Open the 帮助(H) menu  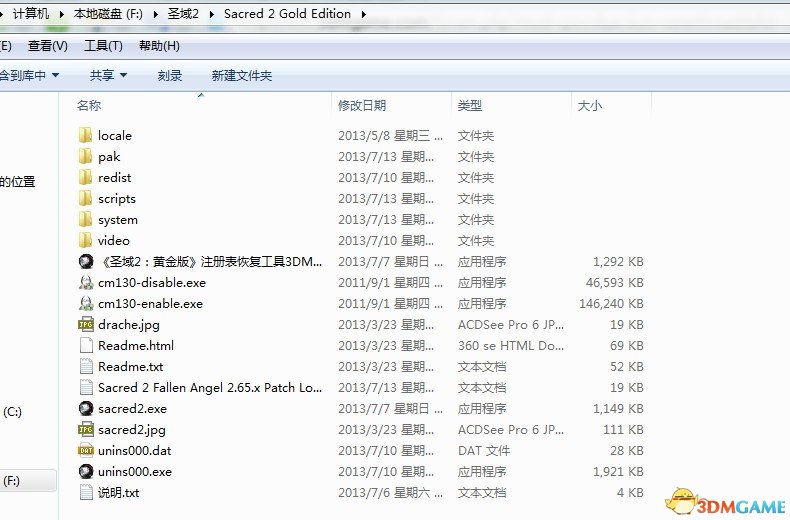(x=159, y=46)
